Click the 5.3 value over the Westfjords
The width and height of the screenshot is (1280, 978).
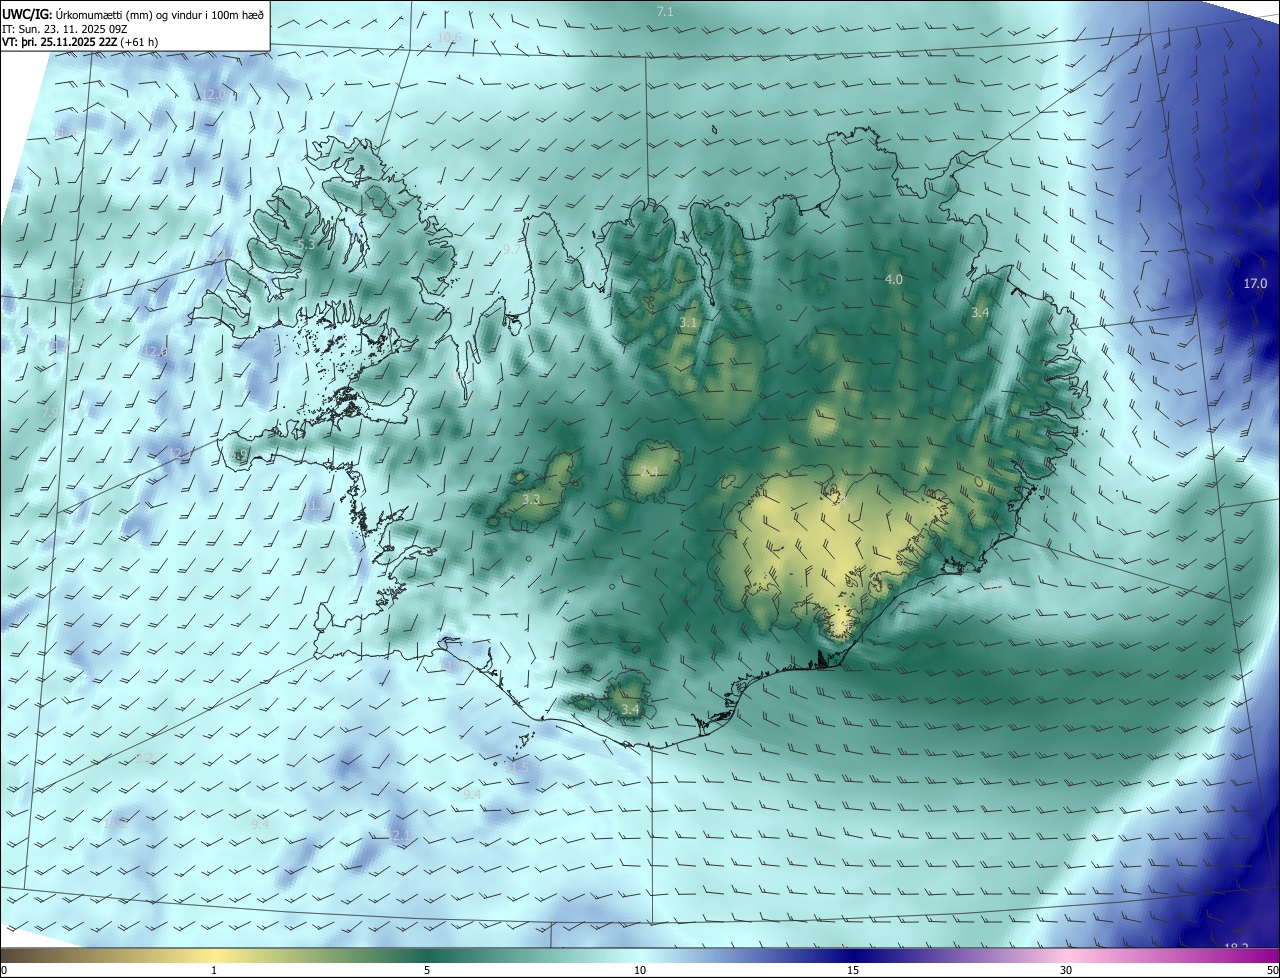[306, 244]
